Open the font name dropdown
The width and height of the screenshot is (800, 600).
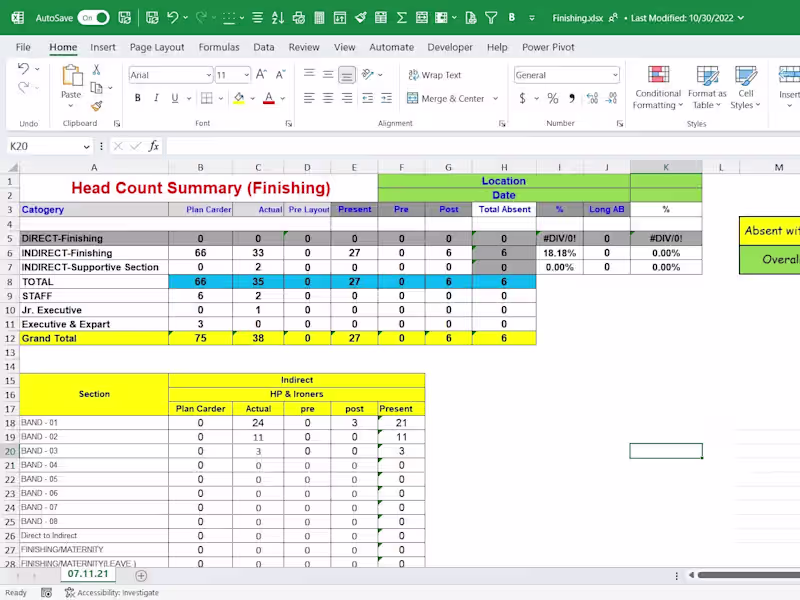tap(208, 75)
